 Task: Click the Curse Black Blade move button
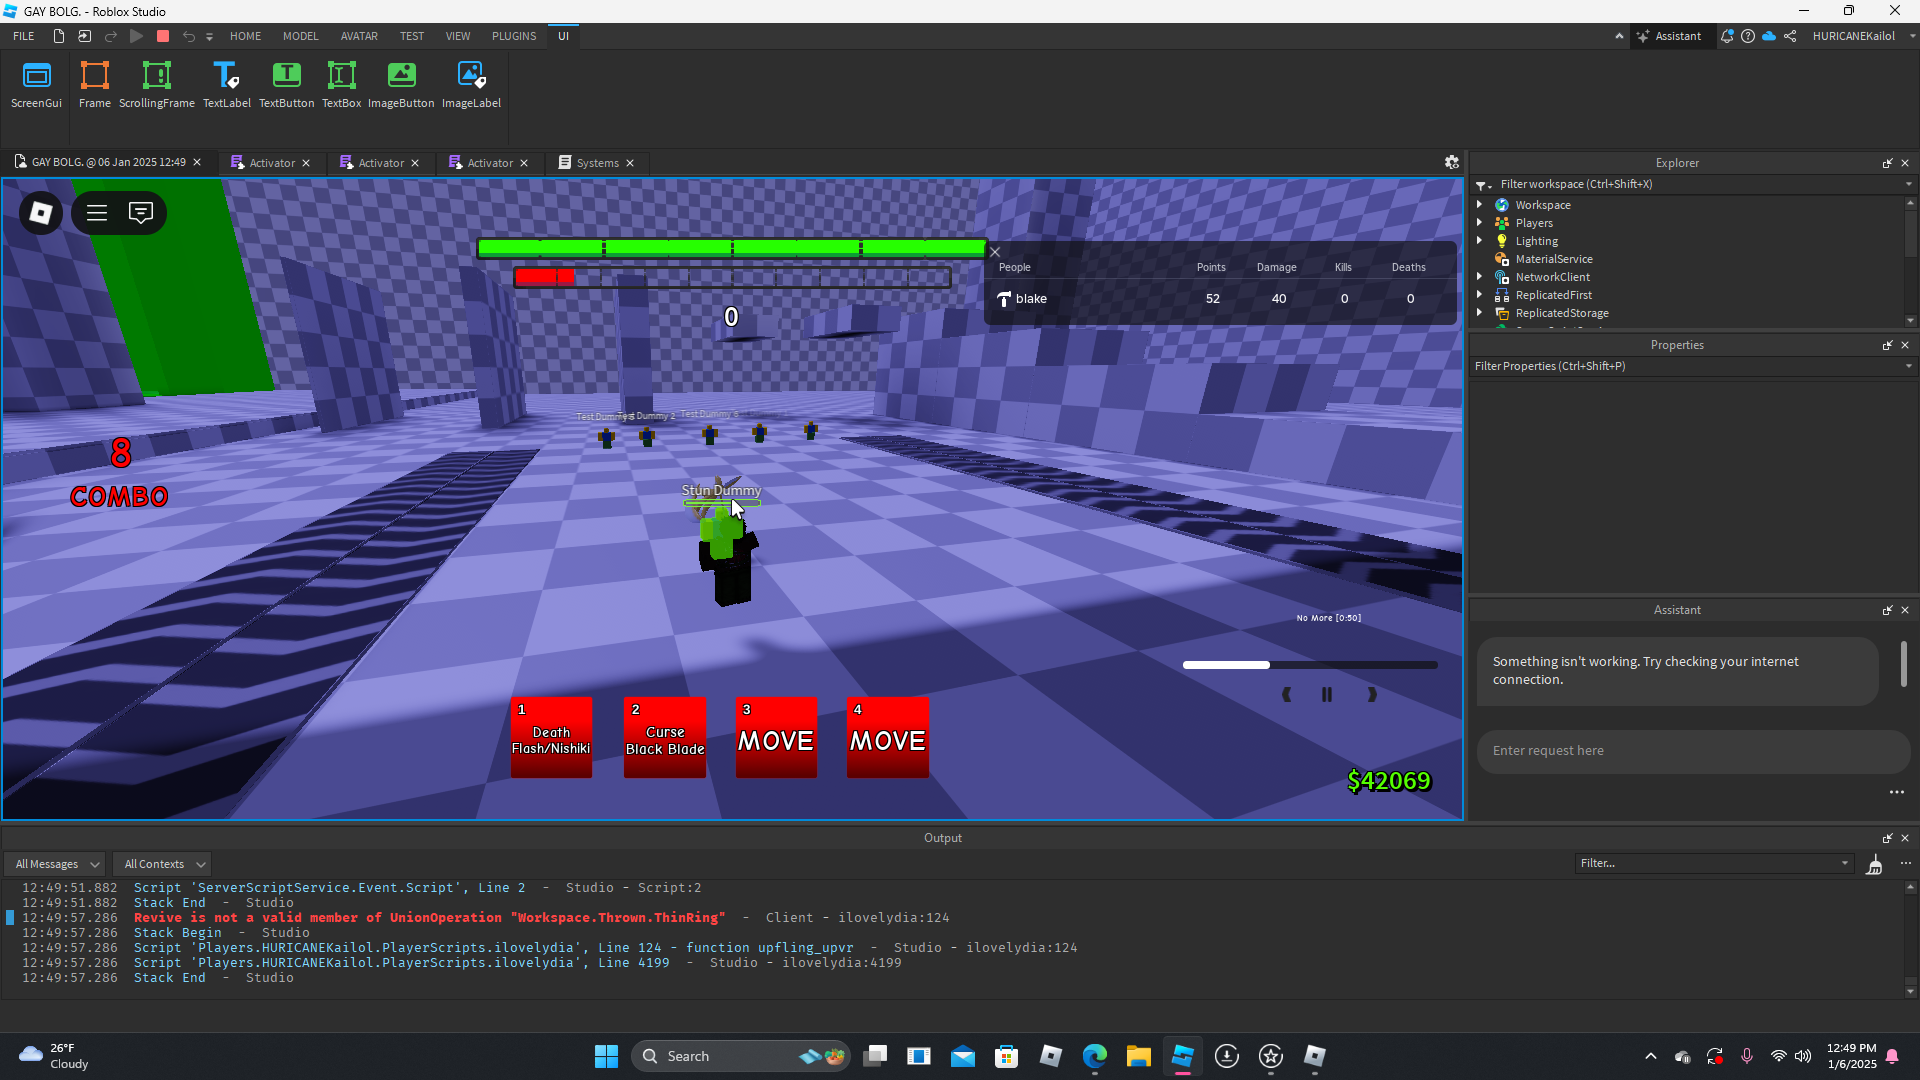pyautogui.click(x=664, y=738)
